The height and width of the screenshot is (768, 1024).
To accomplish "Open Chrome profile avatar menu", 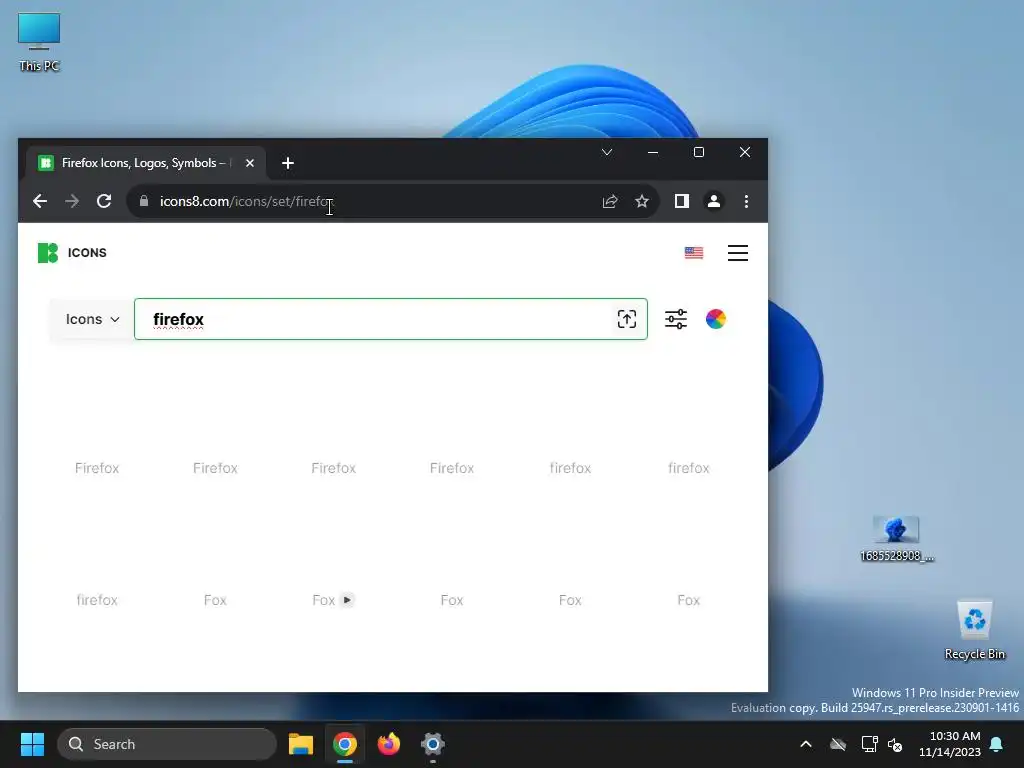I will coord(714,201).
